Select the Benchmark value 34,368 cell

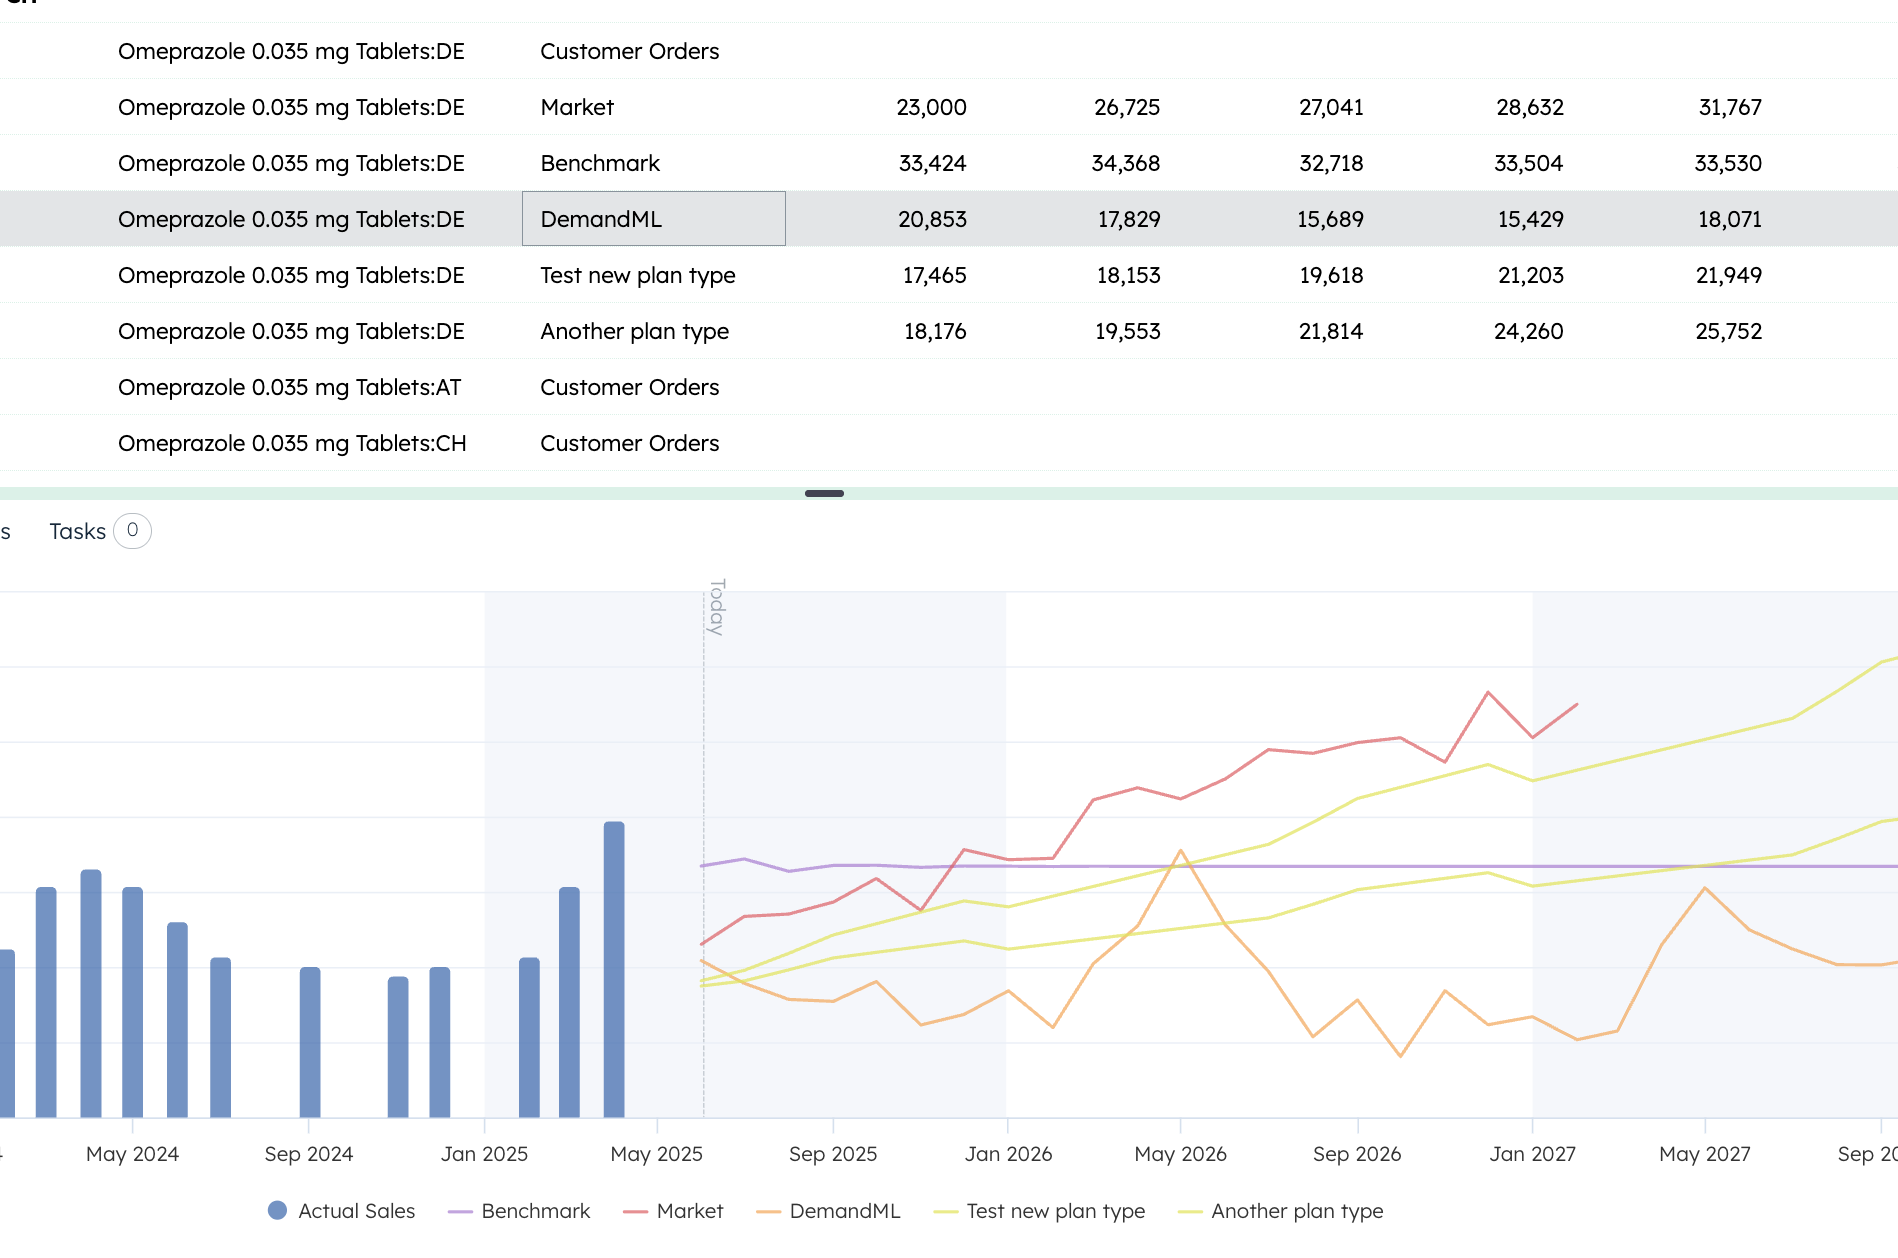click(1125, 163)
